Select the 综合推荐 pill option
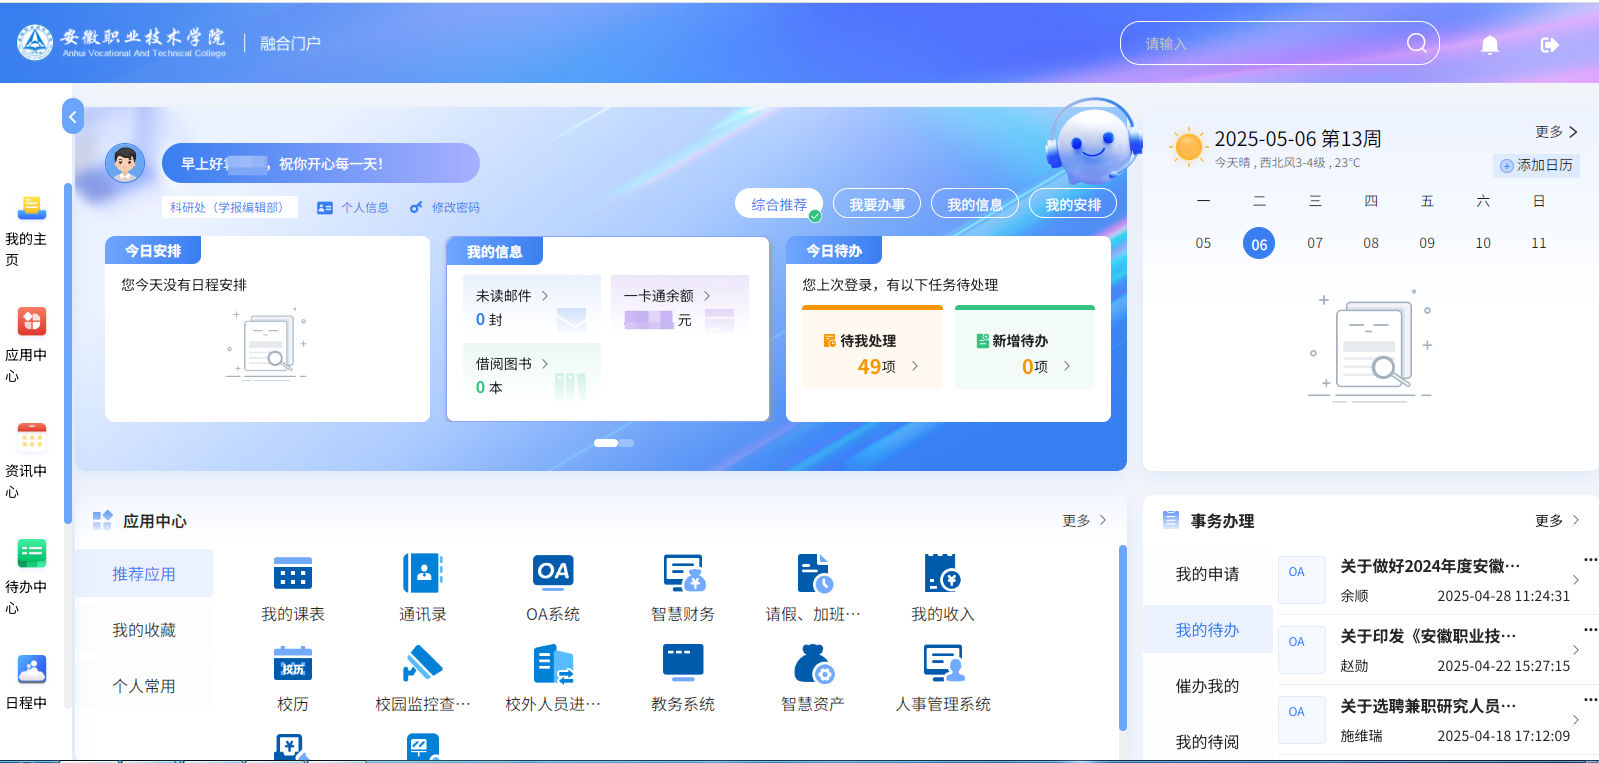Image resolution: width=1599 pixels, height=763 pixels. [x=779, y=204]
